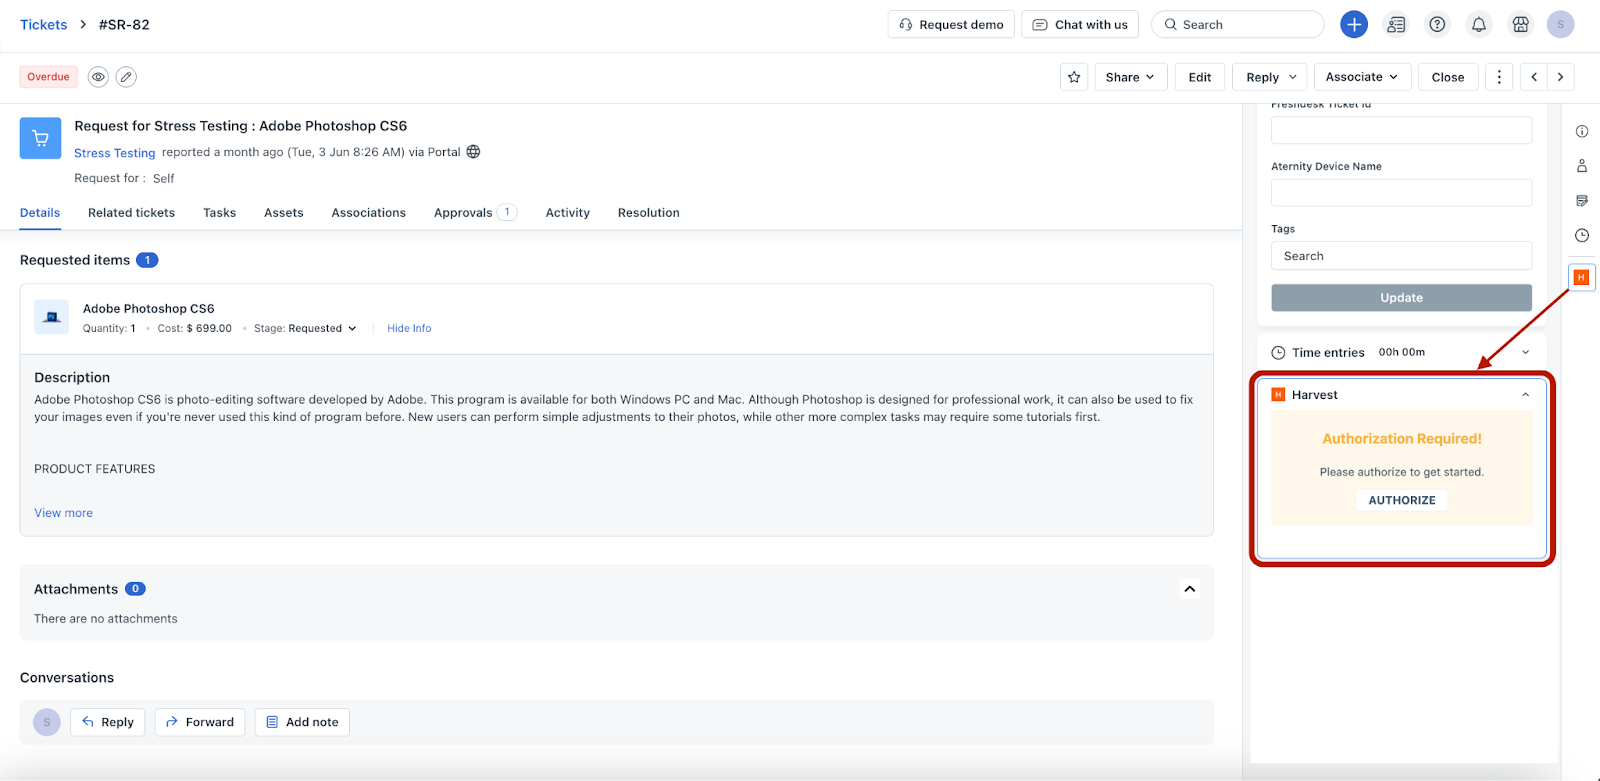
Task: Click the Forward button
Action: pyautogui.click(x=200, y=722)
